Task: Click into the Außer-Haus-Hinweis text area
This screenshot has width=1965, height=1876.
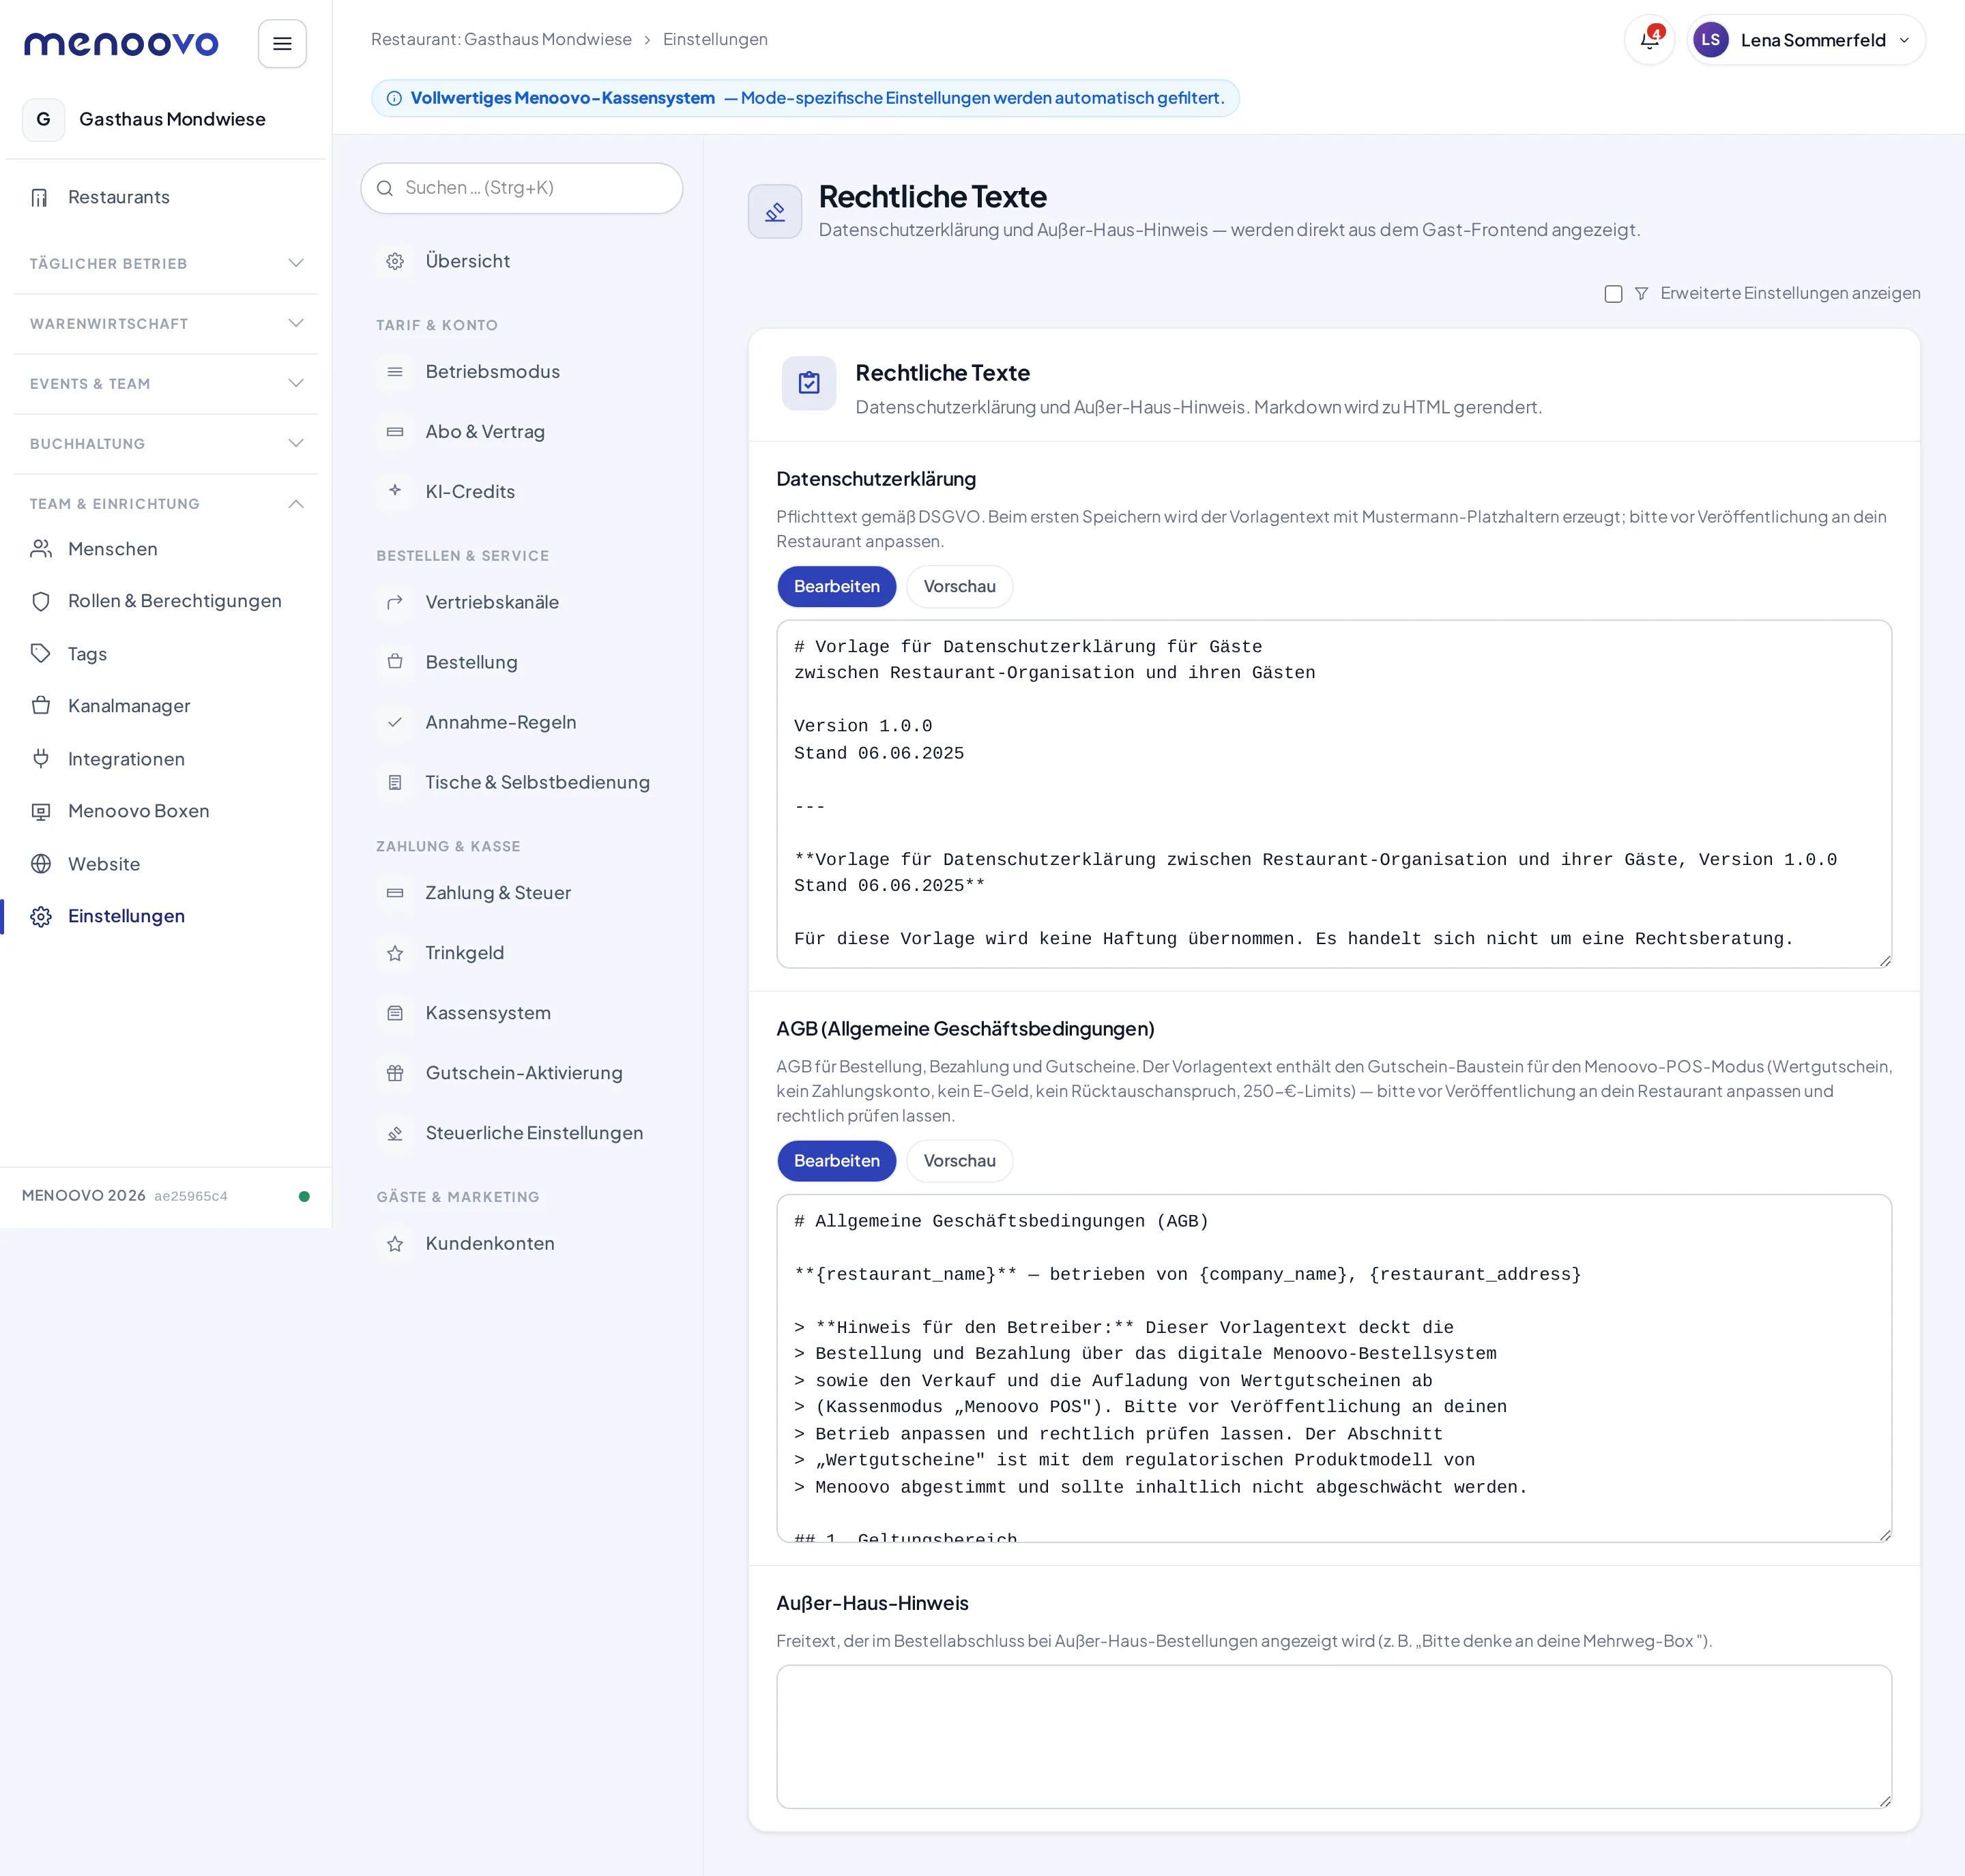Action: click(x=1334, y=1737)
